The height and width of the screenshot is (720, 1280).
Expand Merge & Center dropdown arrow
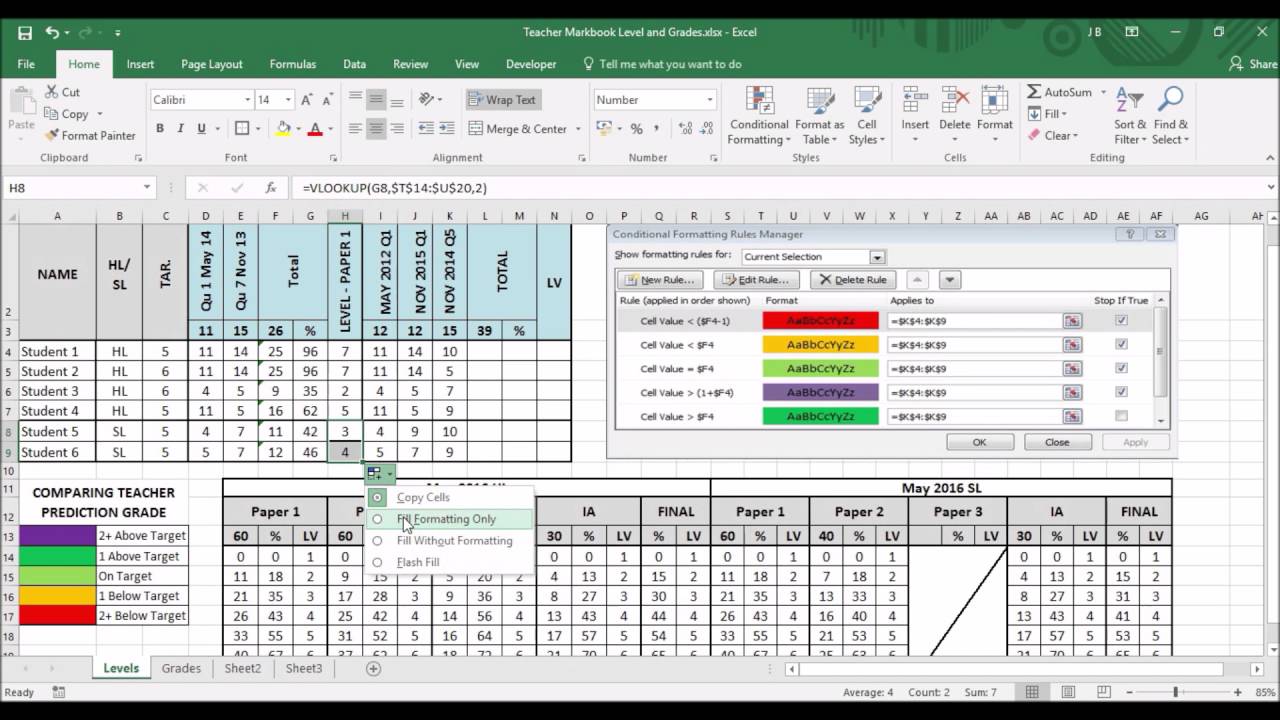[577, 129]
